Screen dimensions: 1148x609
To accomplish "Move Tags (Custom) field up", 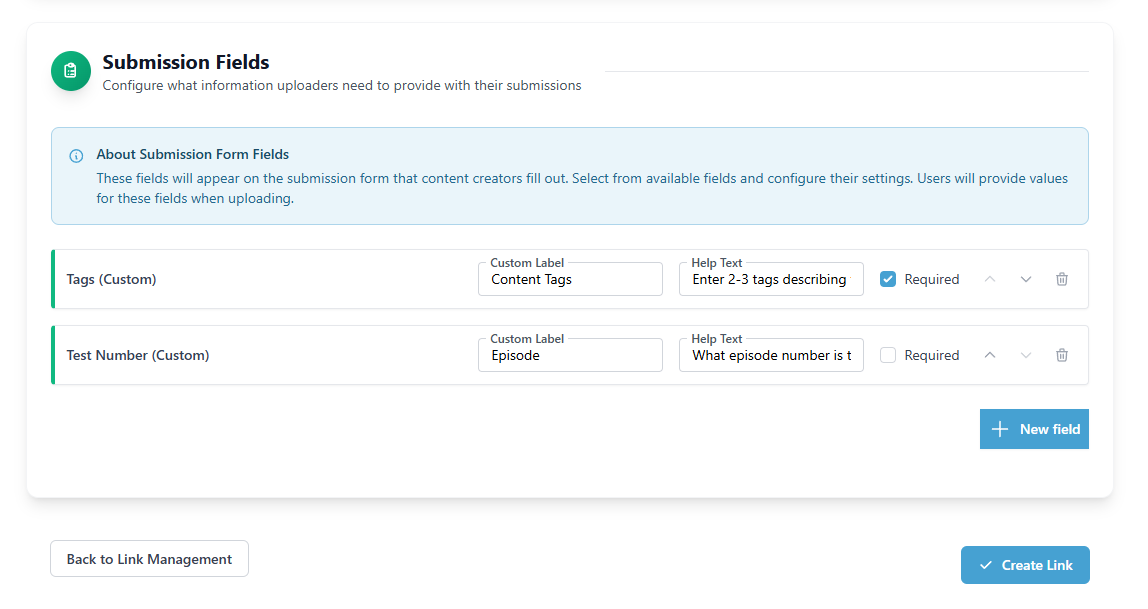I will [x=990, y=279].
